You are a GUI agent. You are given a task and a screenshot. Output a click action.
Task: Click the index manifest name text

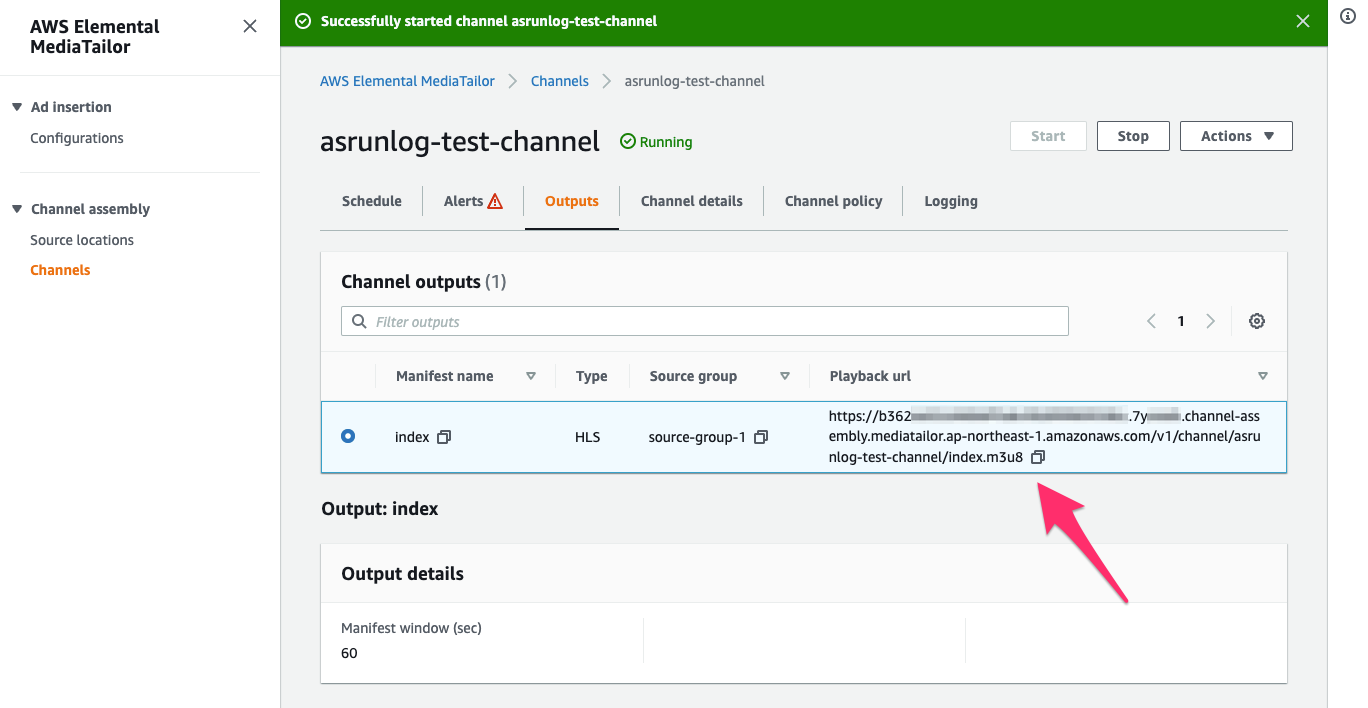[412, 437]
